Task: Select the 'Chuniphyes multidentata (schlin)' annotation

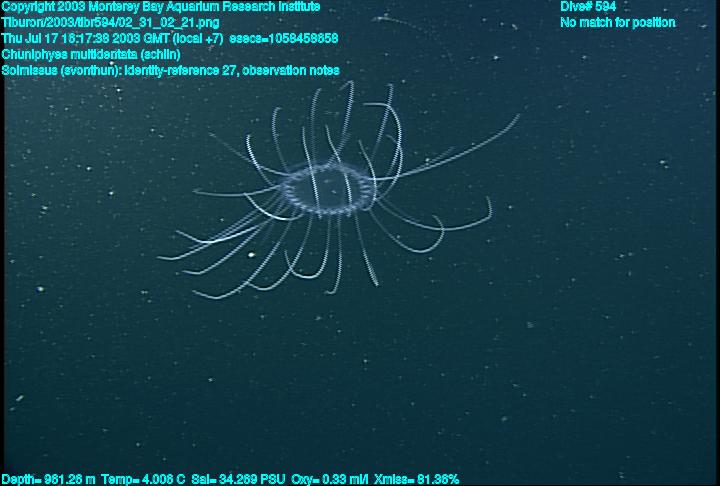Action: pyautogui.click(x=91, y=54)
